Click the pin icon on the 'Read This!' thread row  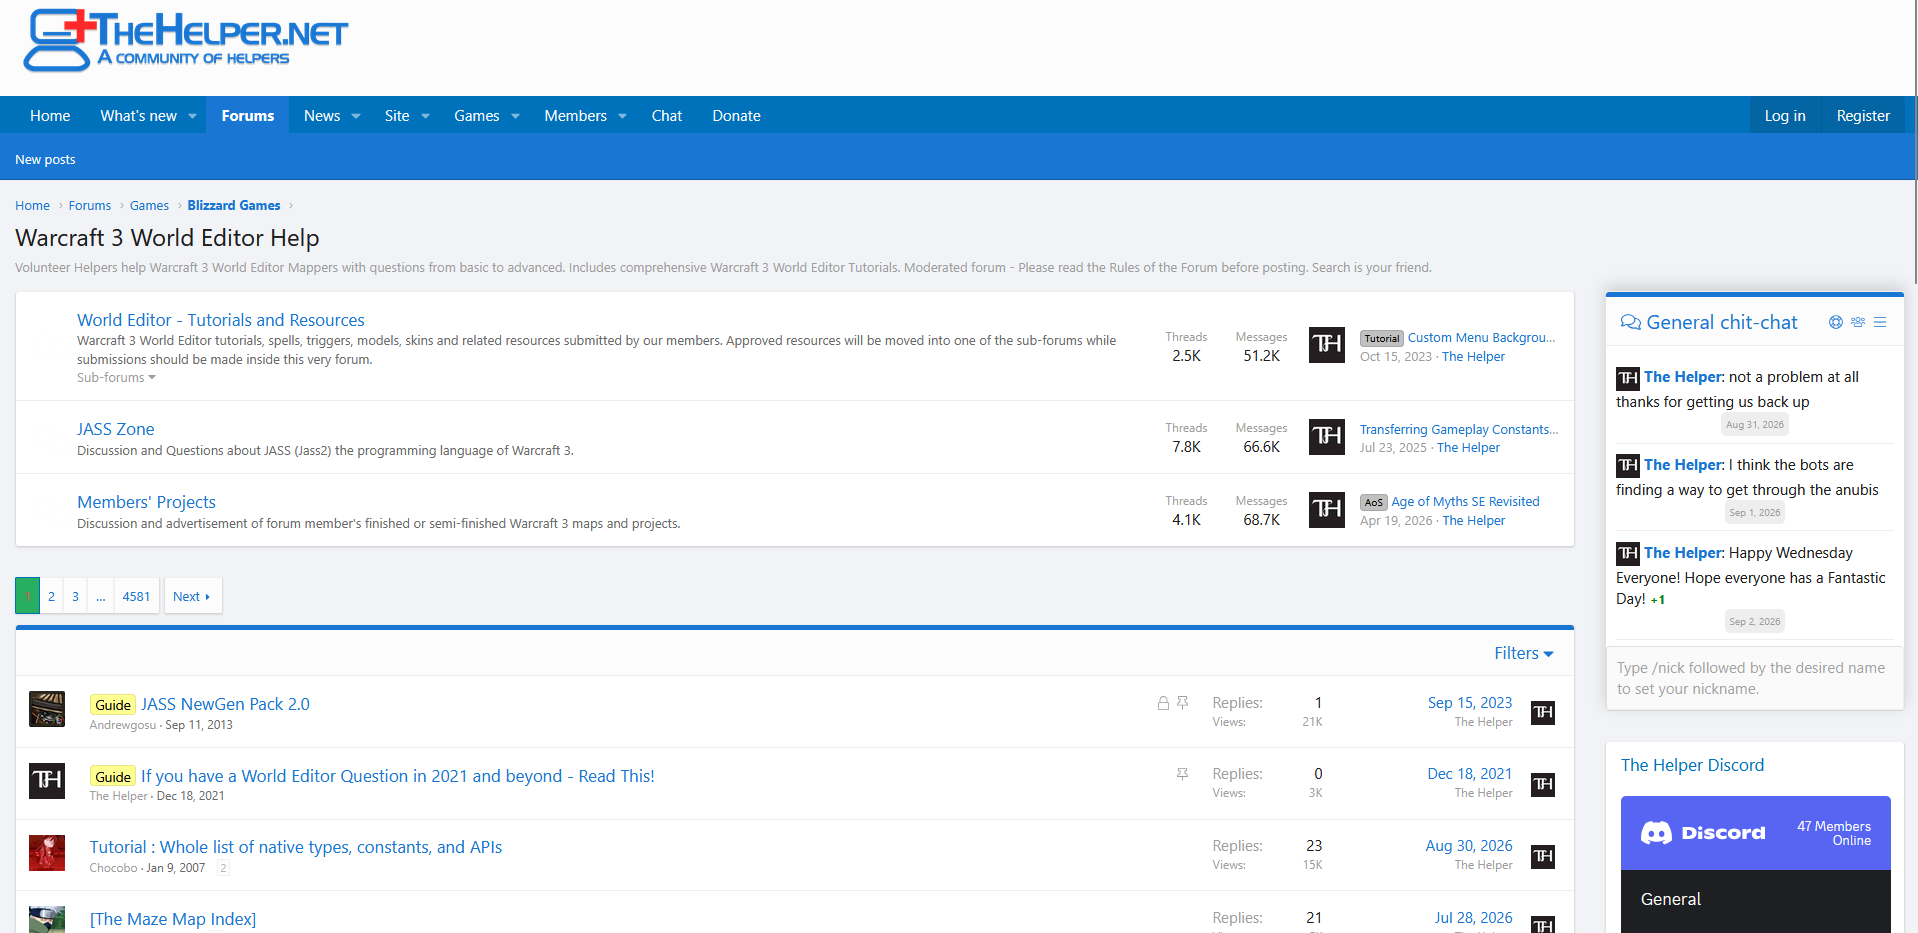tap(1183, 774)
